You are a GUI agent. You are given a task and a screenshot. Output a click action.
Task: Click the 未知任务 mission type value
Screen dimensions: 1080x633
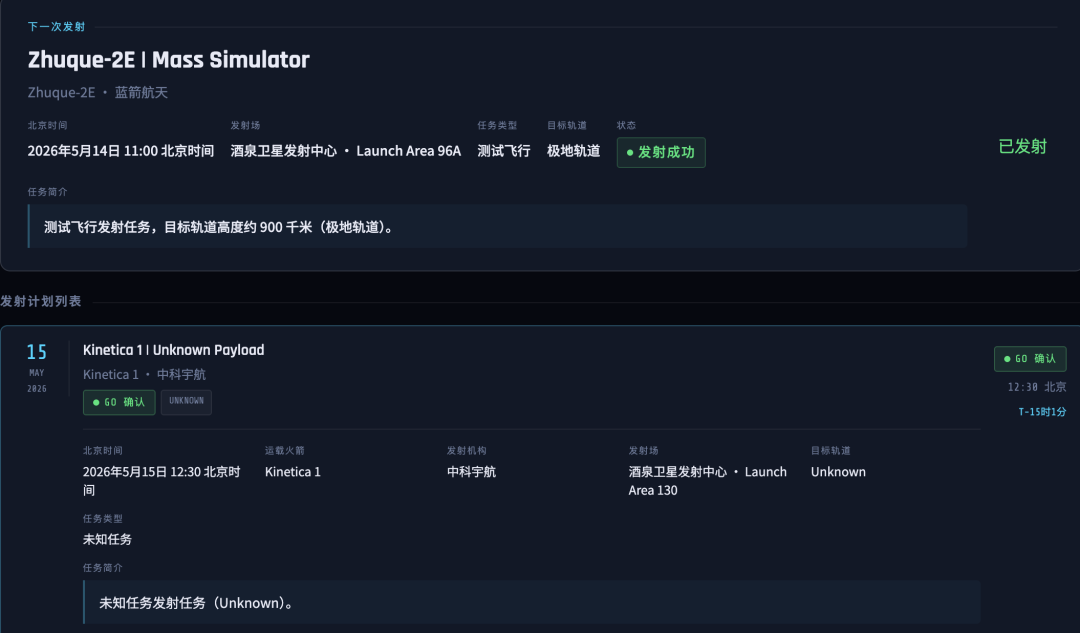(x=107, y=539)
